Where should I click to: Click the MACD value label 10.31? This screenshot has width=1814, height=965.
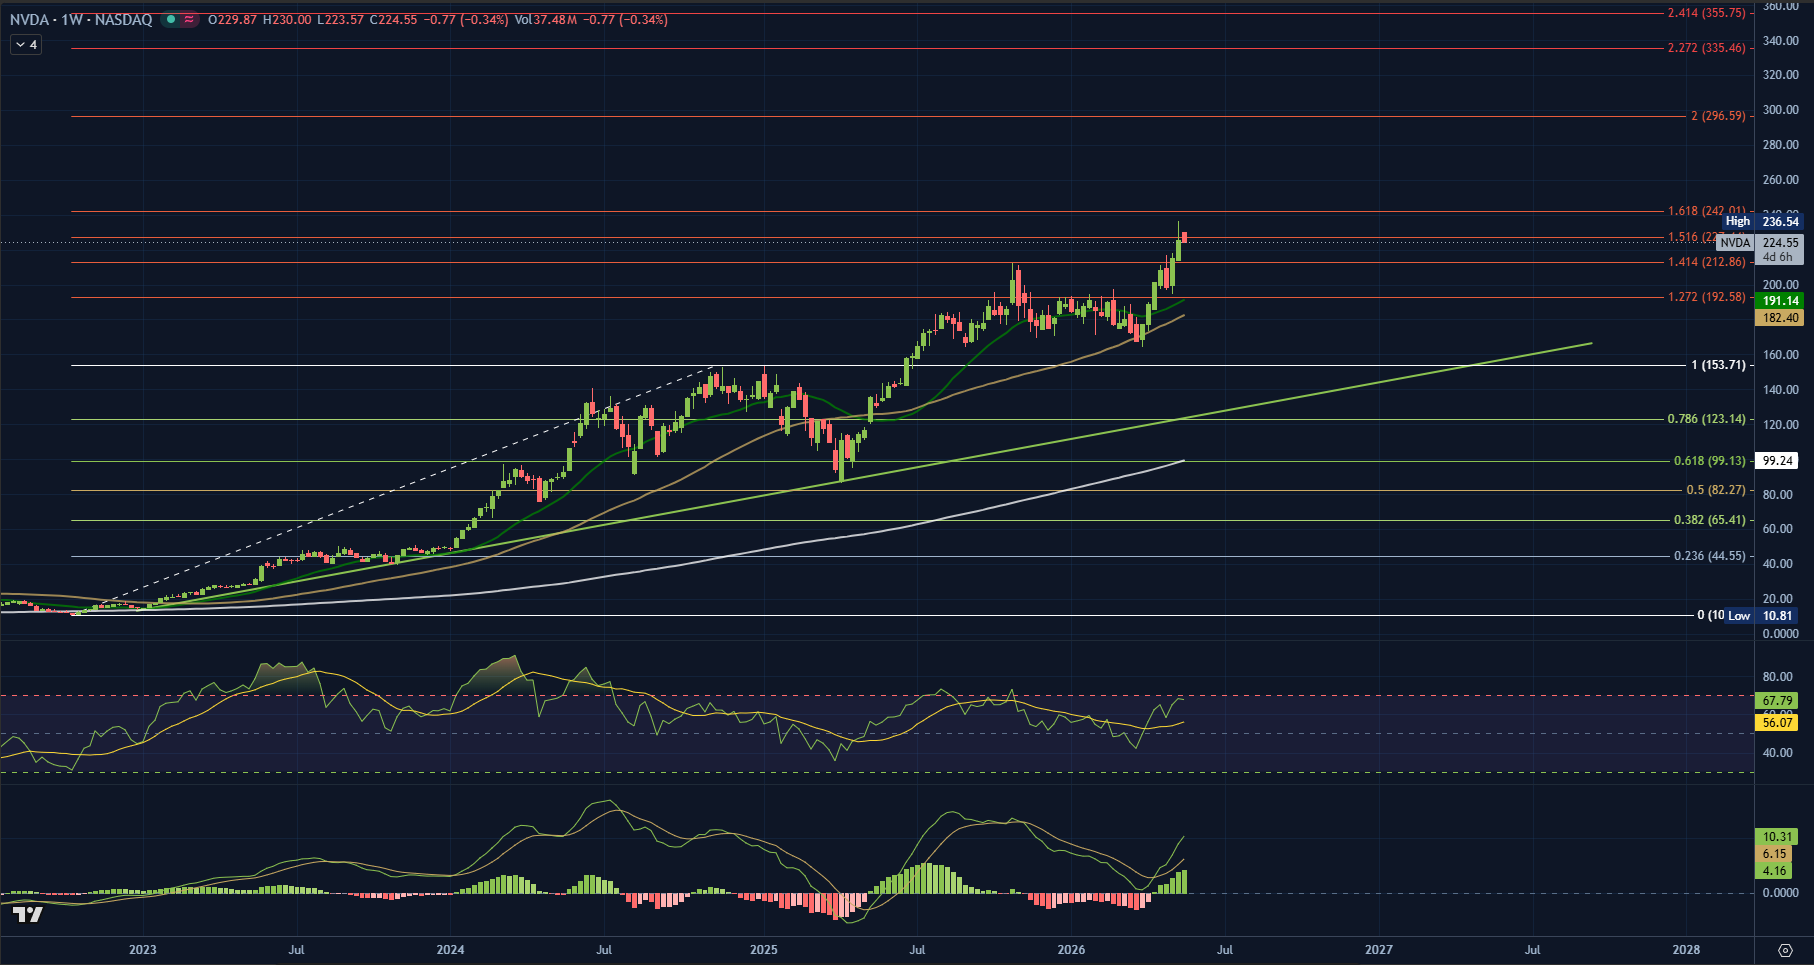coord(1777,837)
